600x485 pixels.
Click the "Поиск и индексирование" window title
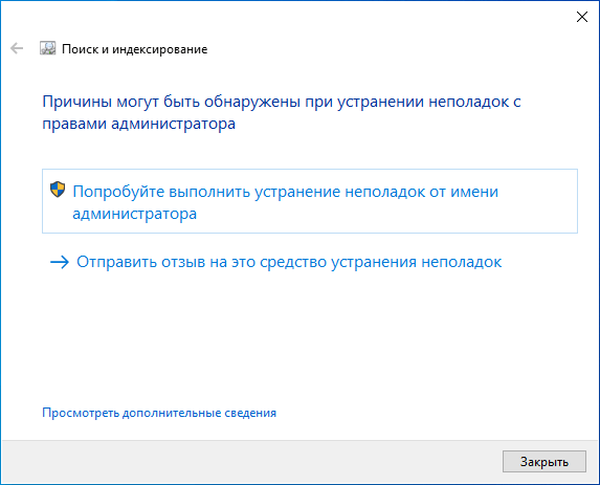pyautogui.click(x=136, y=48)
